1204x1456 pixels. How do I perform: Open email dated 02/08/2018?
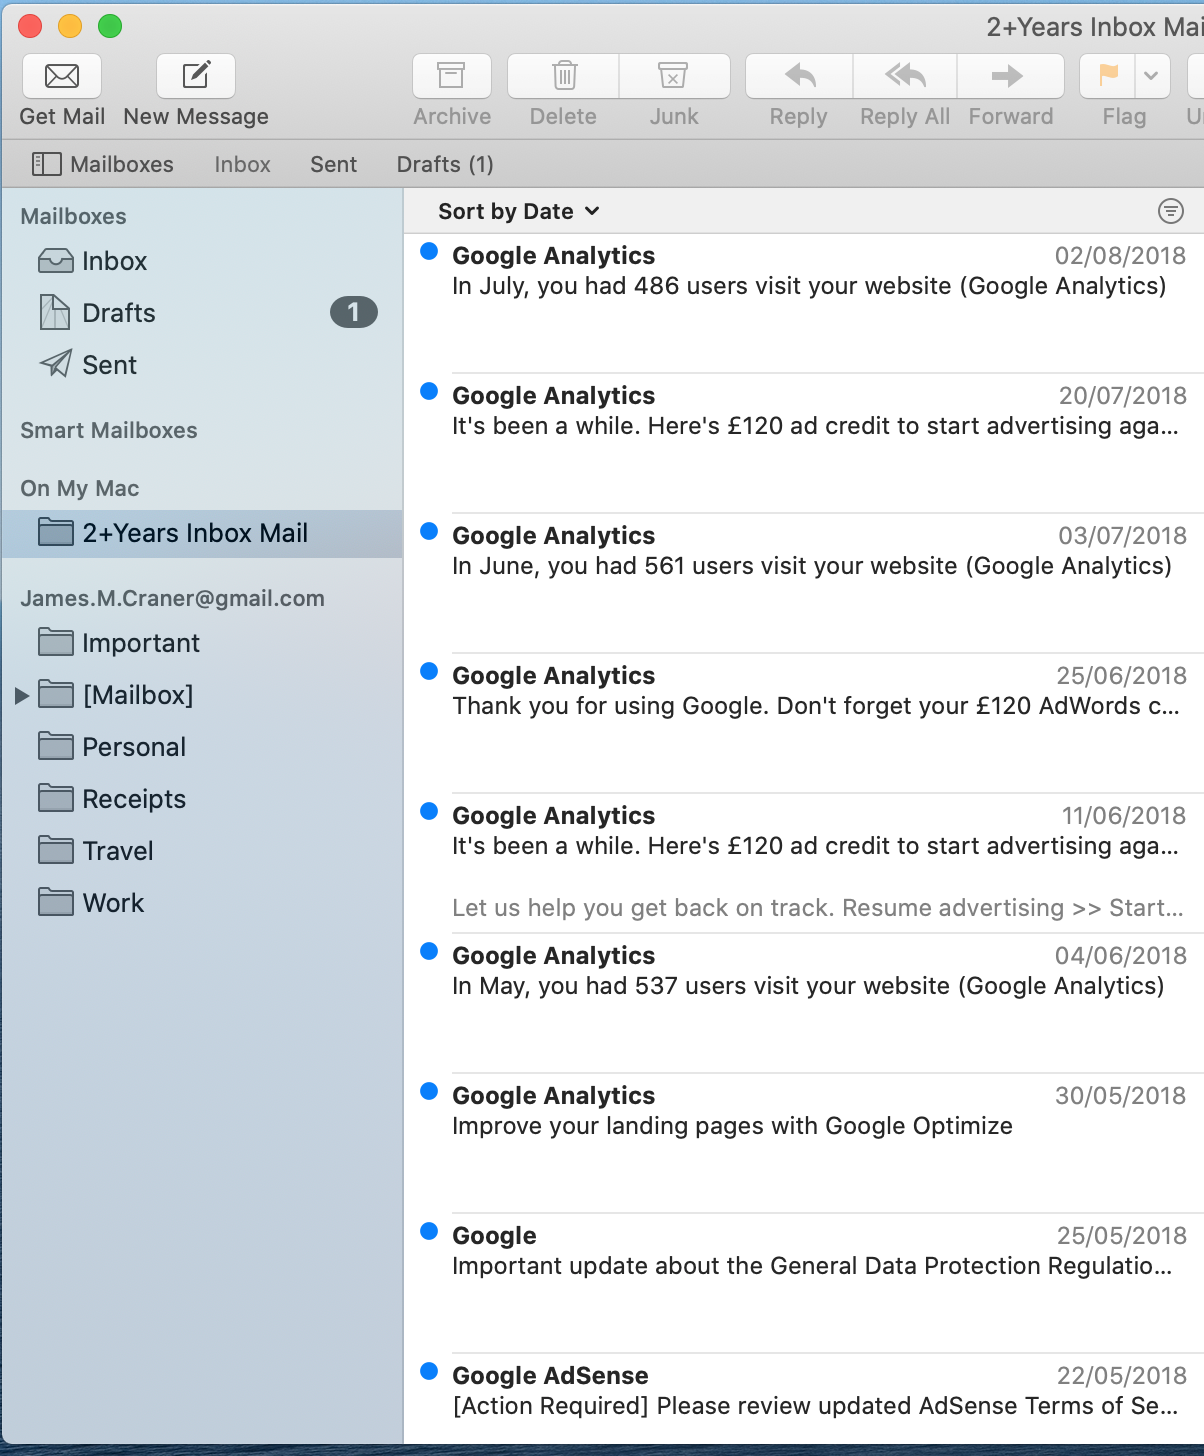pyautogui.click(x=804, y=303)
